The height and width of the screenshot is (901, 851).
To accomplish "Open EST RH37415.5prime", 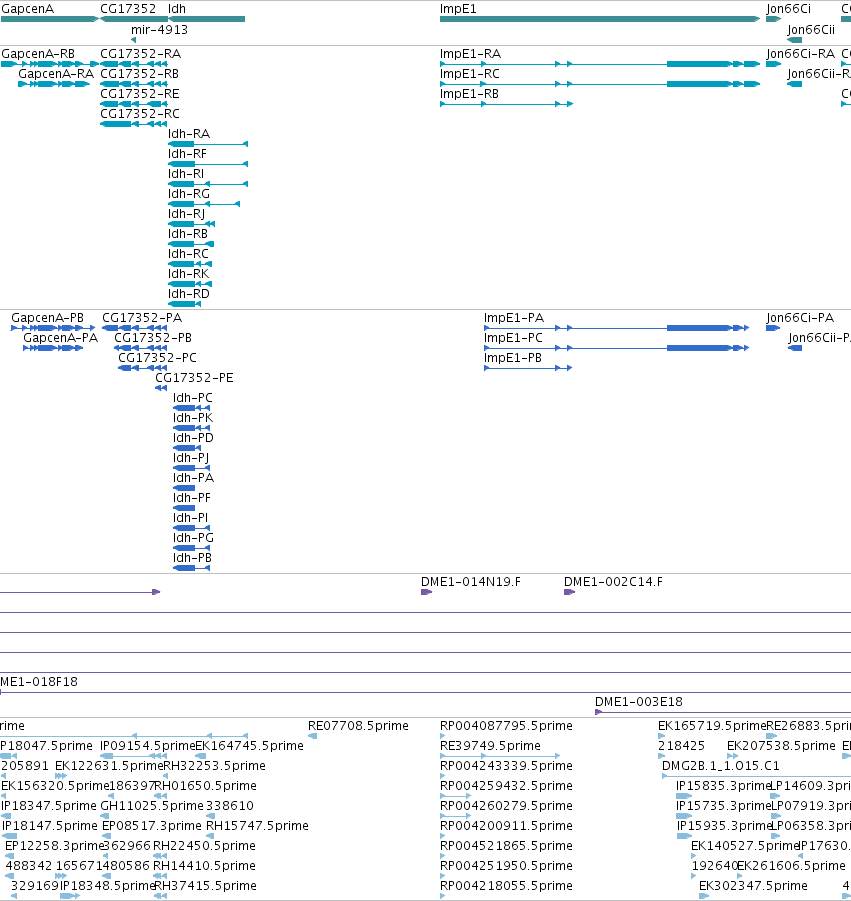I will click(x=161, y=896).
